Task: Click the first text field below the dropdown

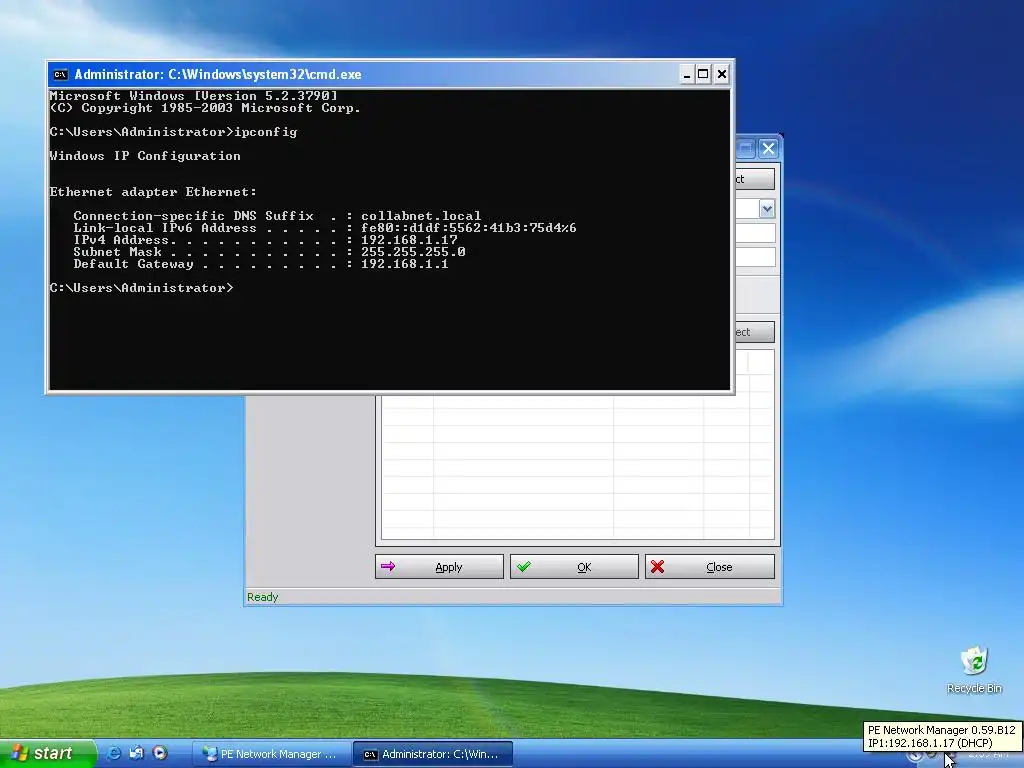Action: pos(756,233)
